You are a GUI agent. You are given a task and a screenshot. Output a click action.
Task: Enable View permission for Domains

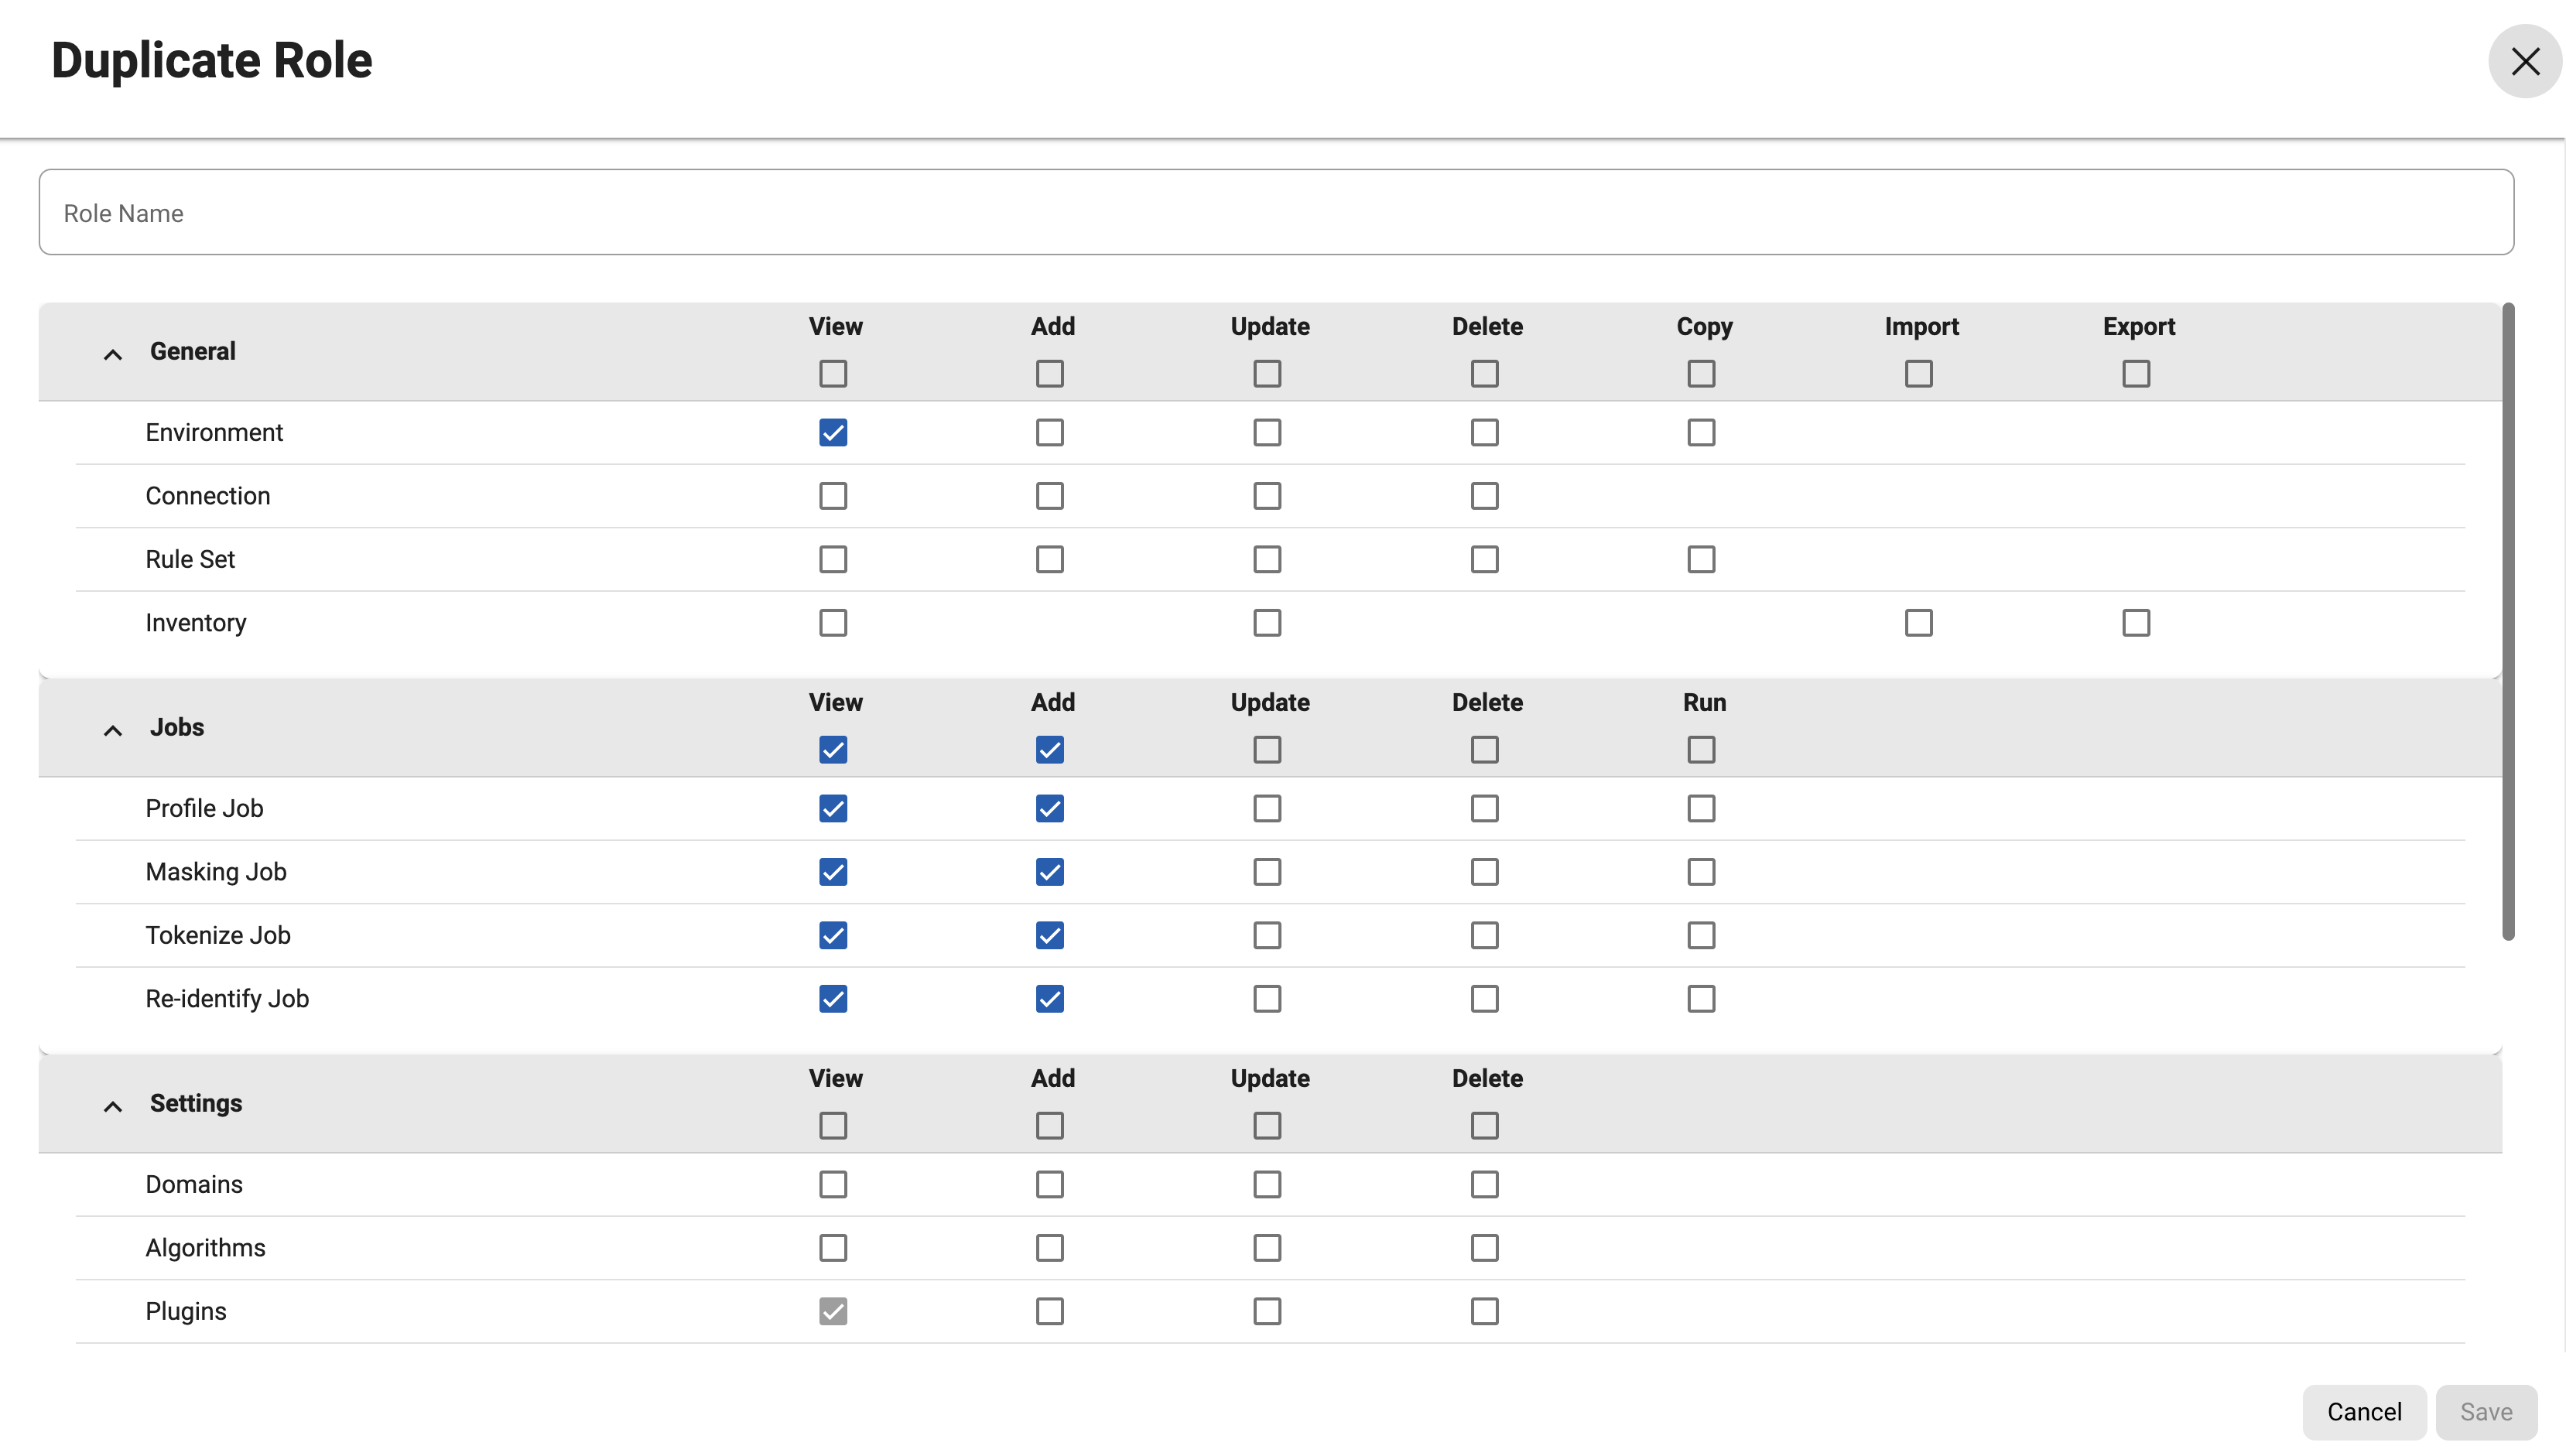click(833, 1184)
